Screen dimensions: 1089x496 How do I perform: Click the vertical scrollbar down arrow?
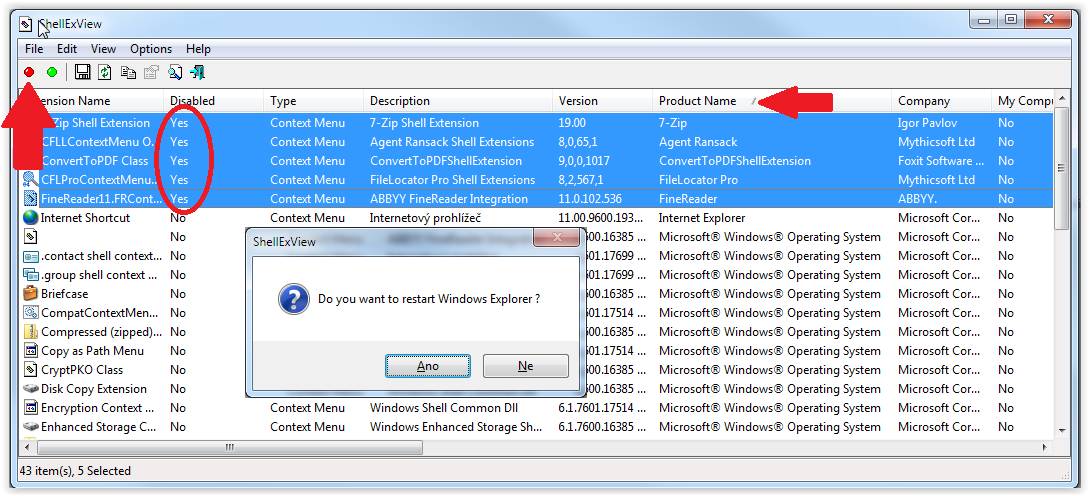[1062, 431]
